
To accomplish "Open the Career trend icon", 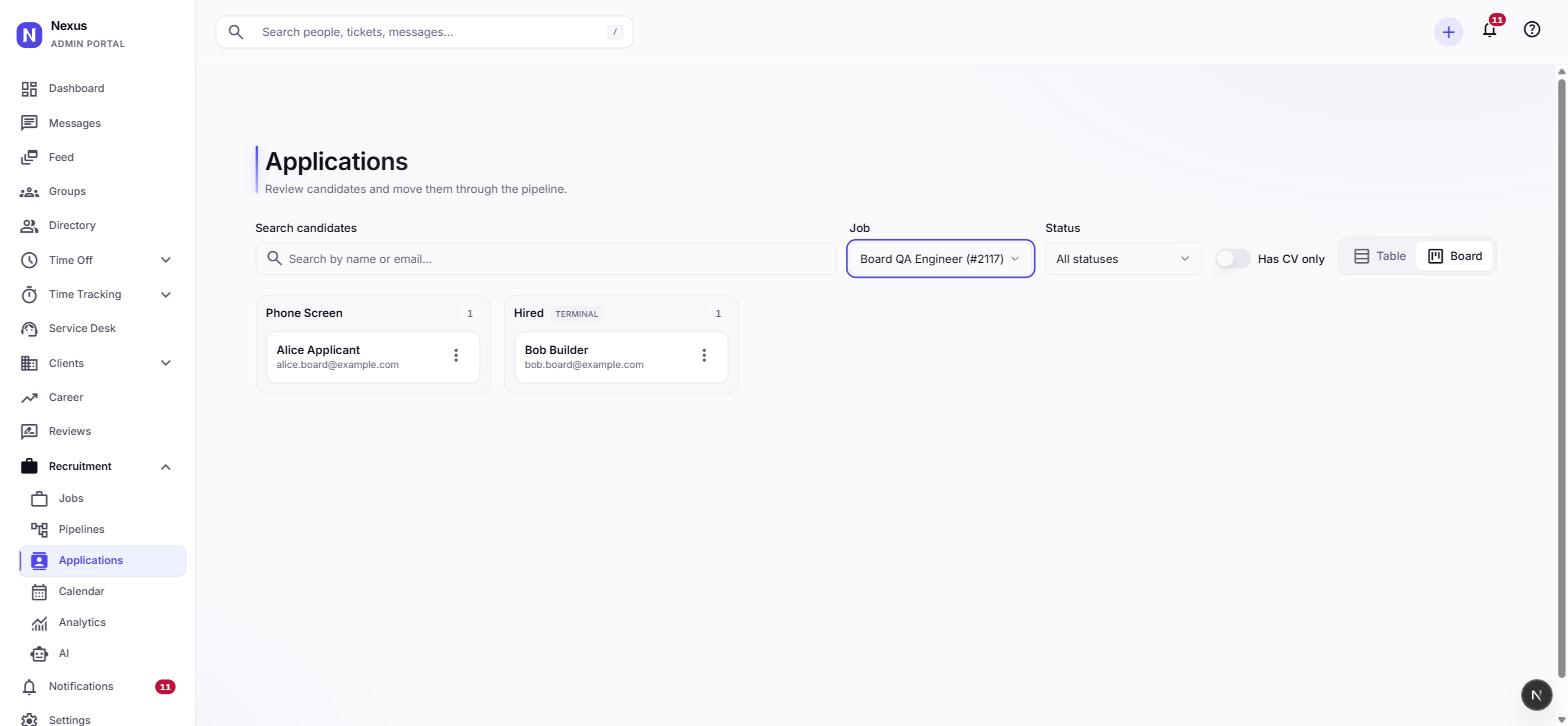I will [29, 397].
